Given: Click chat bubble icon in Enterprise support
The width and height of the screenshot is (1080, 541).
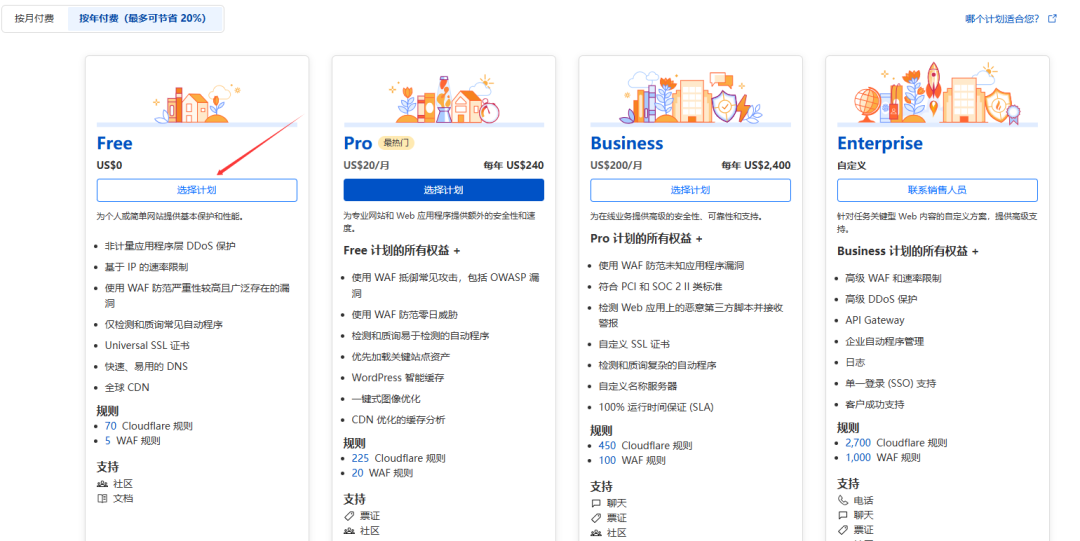Looking at the screenshot, I should coord(843,516).
